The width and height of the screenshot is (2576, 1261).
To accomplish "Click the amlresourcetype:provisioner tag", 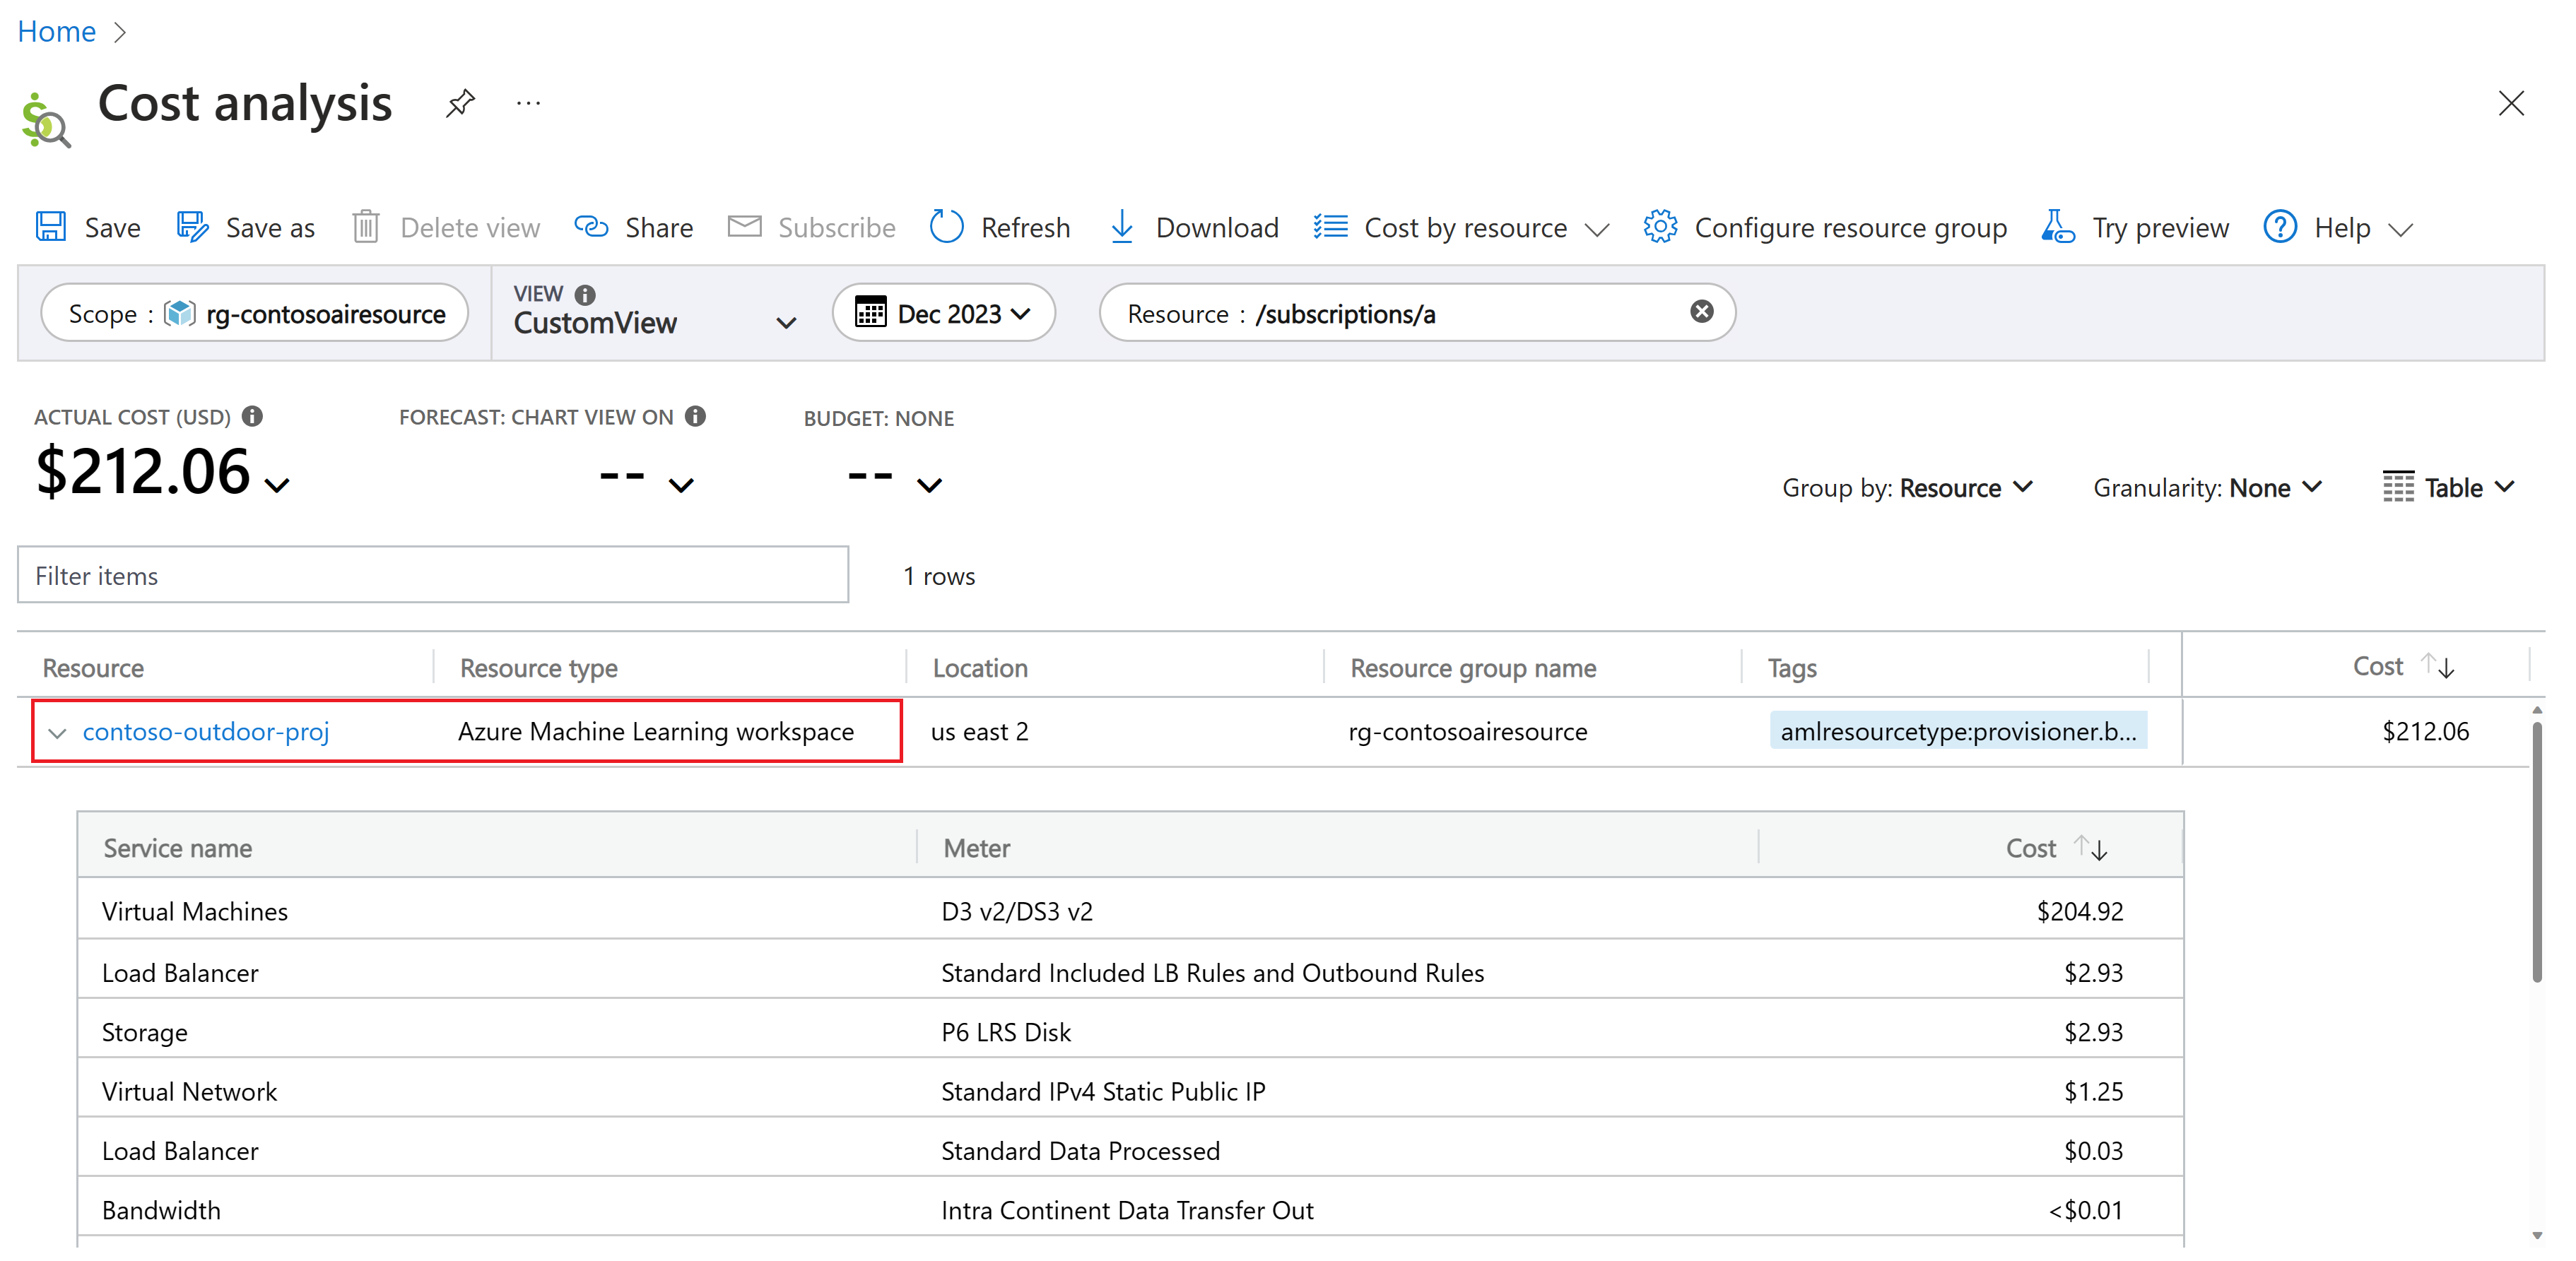I will pos(1958,730).
